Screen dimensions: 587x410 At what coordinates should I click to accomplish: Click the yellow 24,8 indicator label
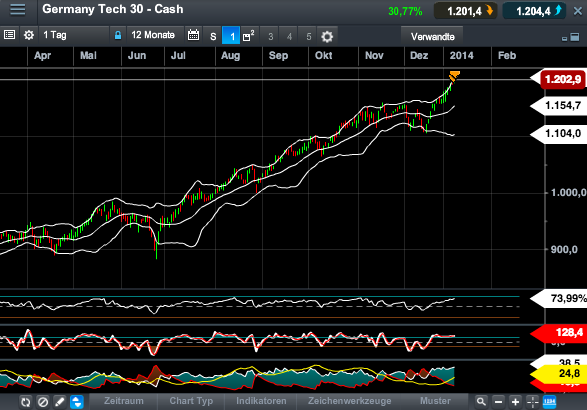(x=559, y=373)
